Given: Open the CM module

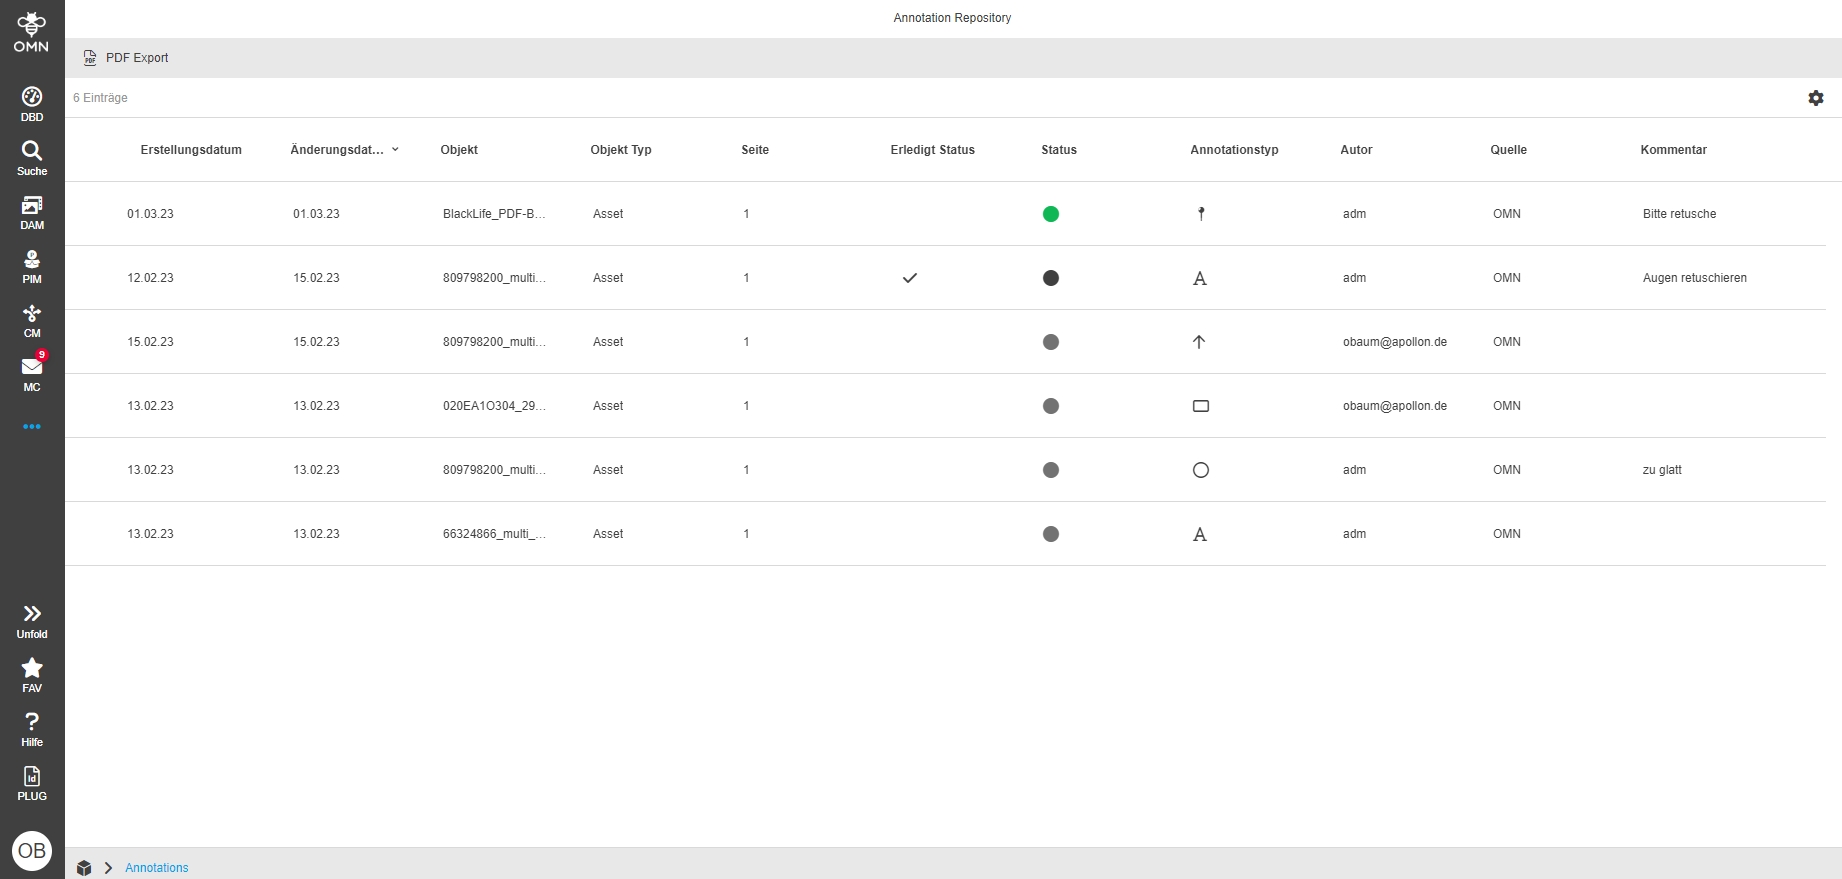Looking at the screenshot, I should coord(32,320).
